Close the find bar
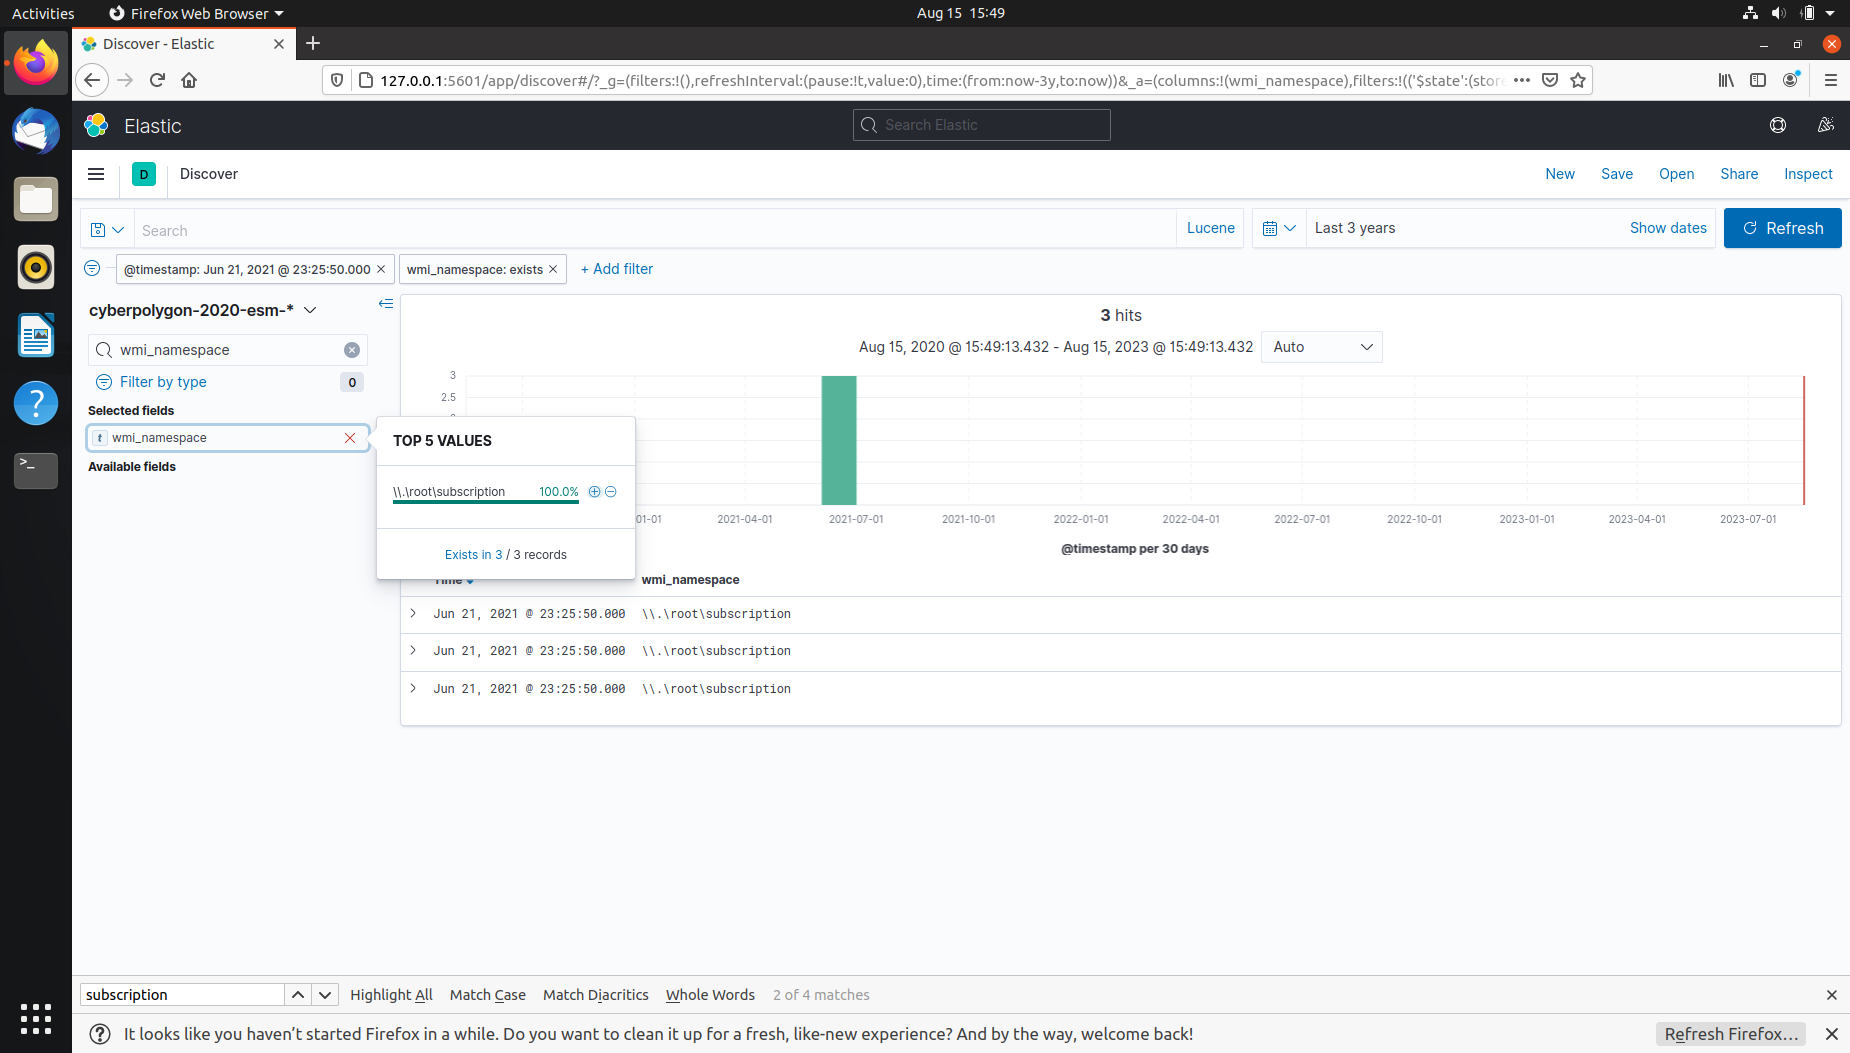Screen dimensions: 1850x1053 1832,995
